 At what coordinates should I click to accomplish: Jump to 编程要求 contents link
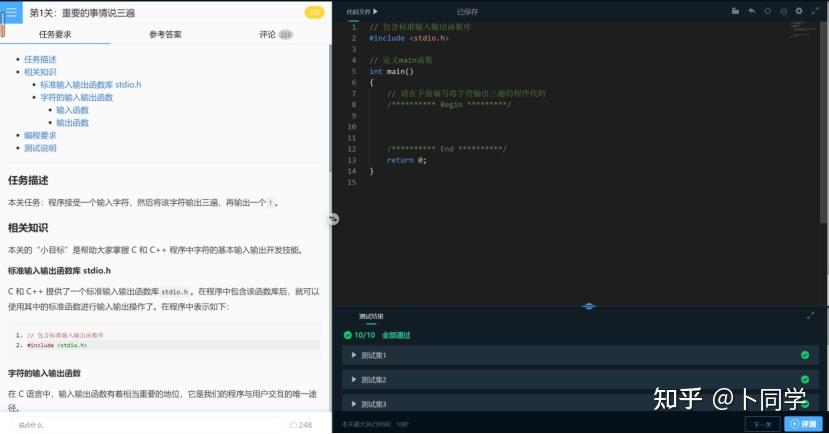40,135
